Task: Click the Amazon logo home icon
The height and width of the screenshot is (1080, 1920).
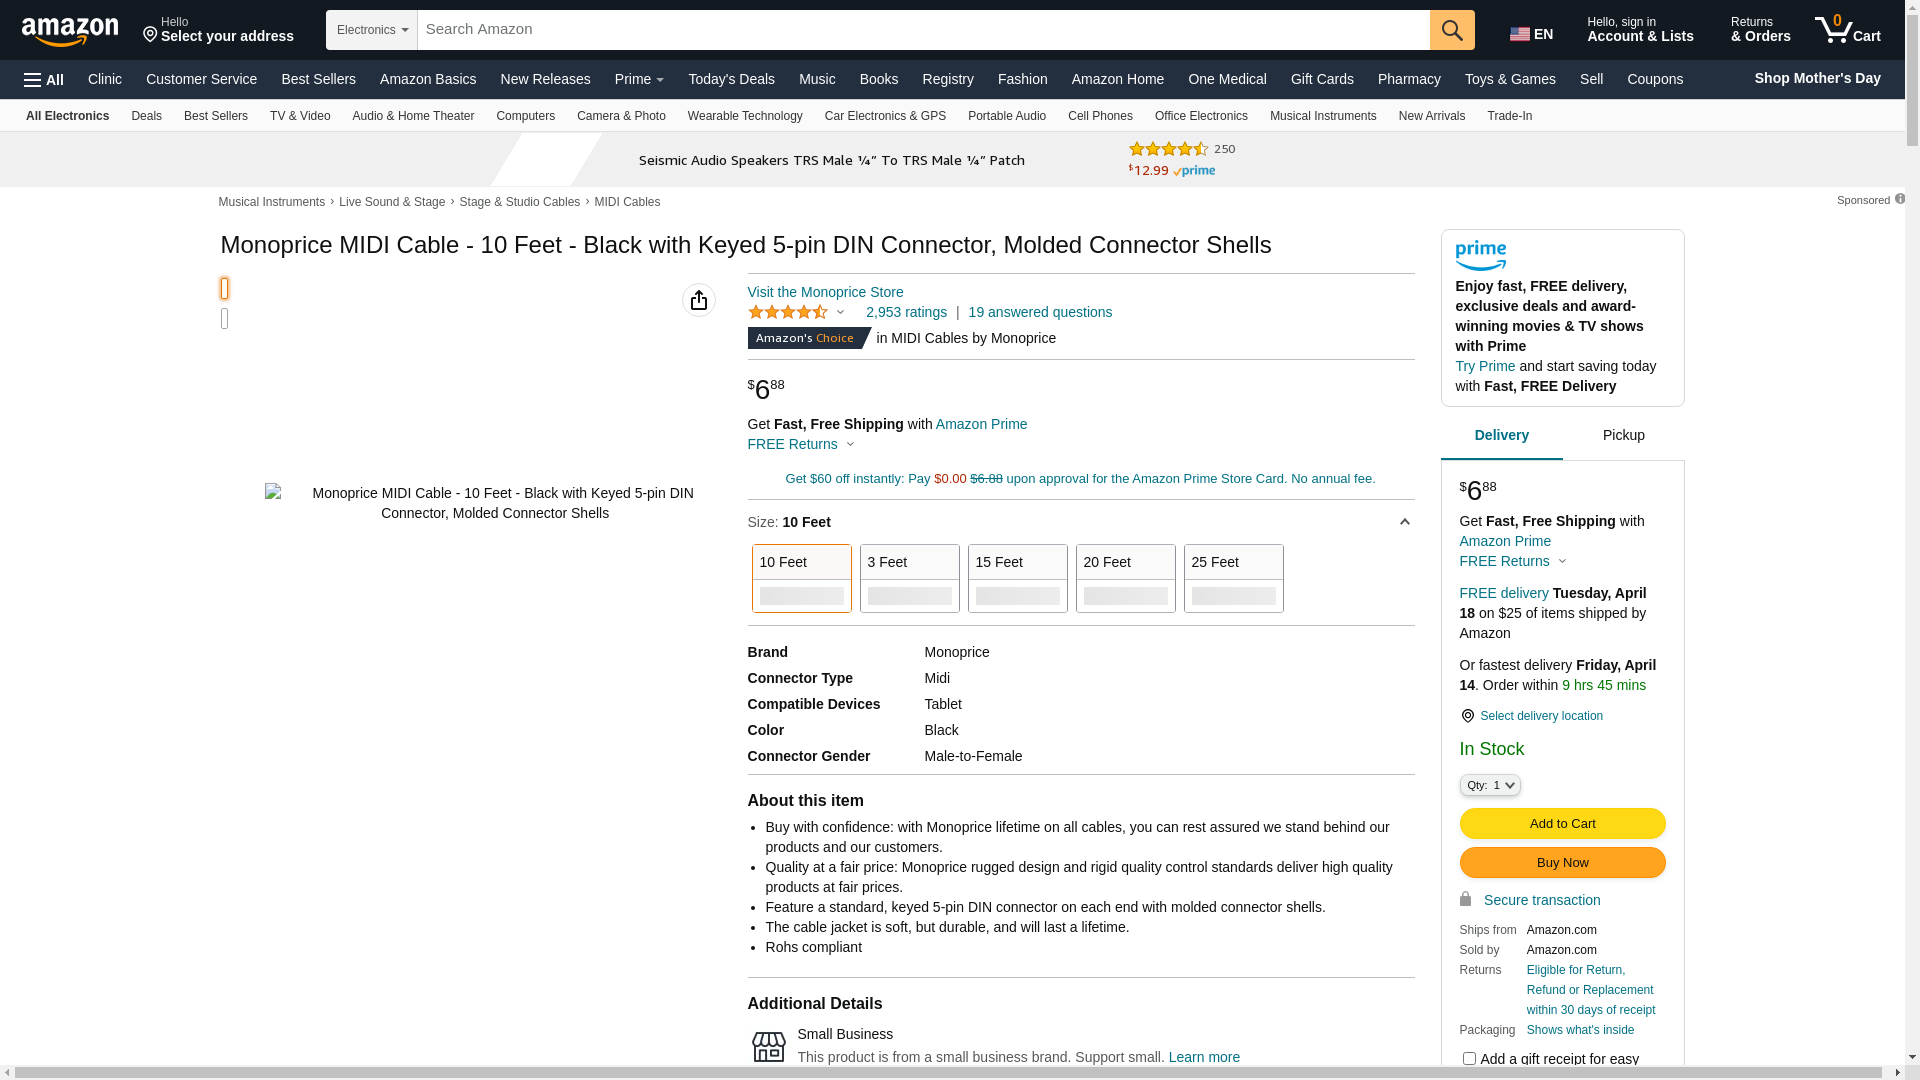Action: [x=70, y=31]
